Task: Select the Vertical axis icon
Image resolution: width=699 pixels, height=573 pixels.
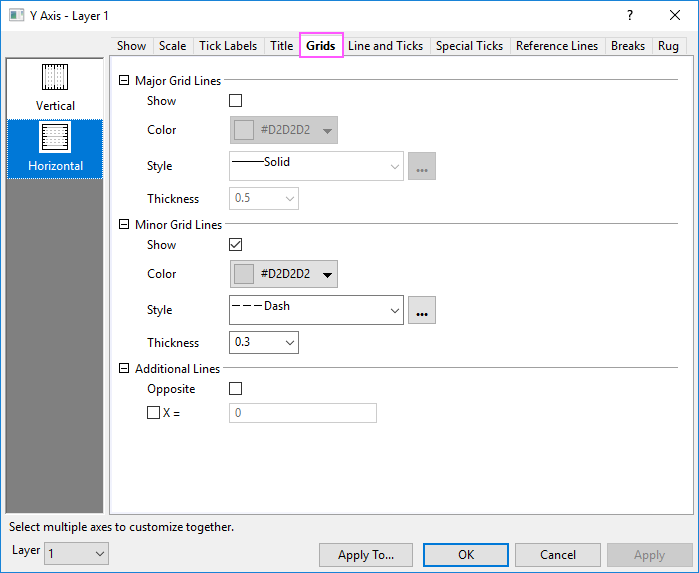Action: 55,78
